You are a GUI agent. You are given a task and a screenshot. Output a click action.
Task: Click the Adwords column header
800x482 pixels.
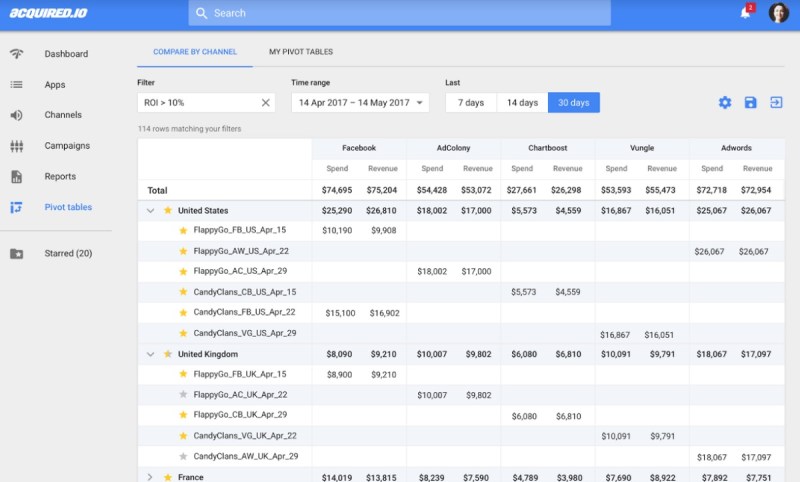coord(736,148)
